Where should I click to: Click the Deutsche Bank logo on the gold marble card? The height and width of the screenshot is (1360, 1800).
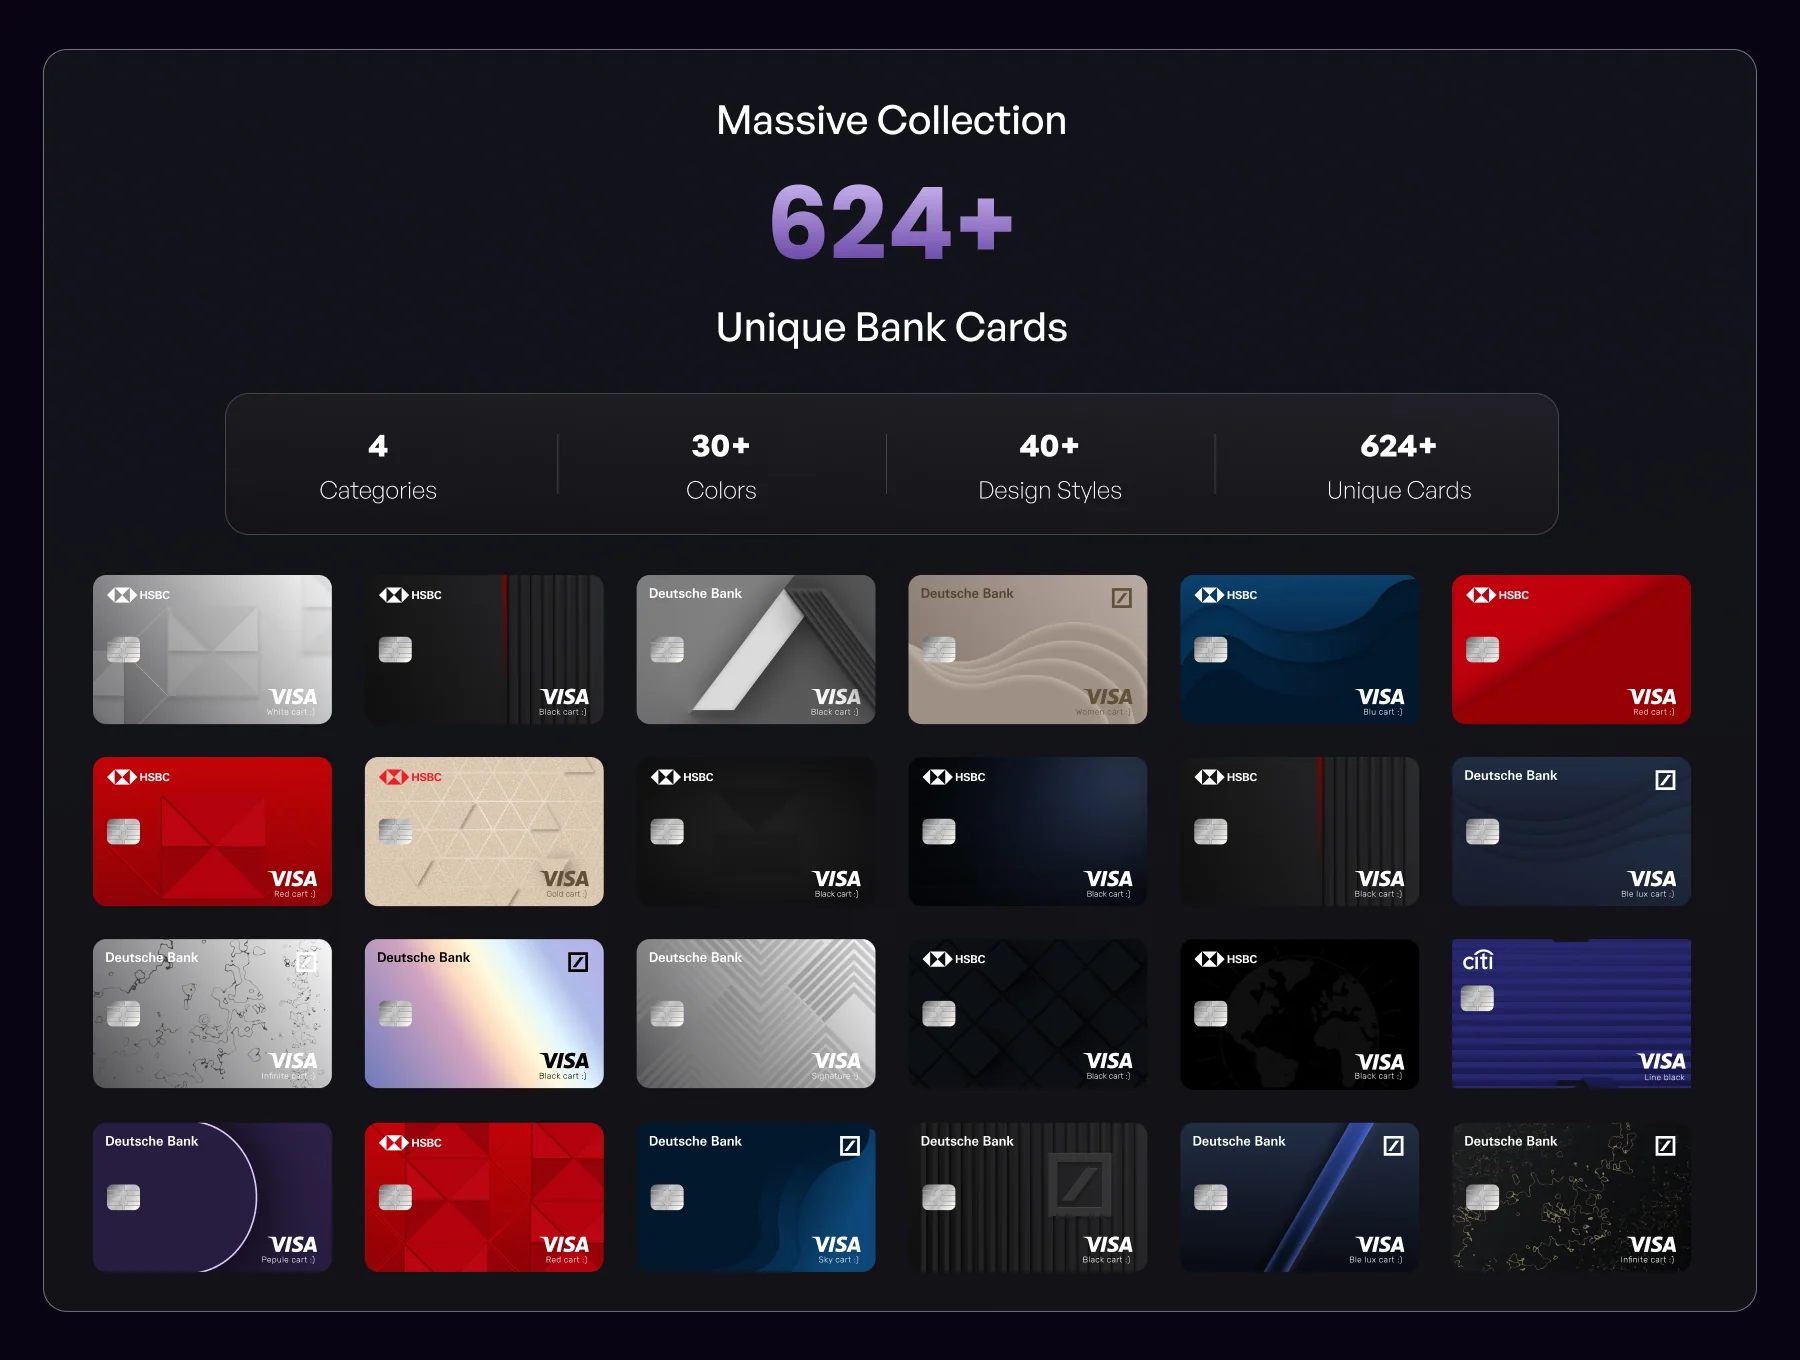tap(1665, 1146)
